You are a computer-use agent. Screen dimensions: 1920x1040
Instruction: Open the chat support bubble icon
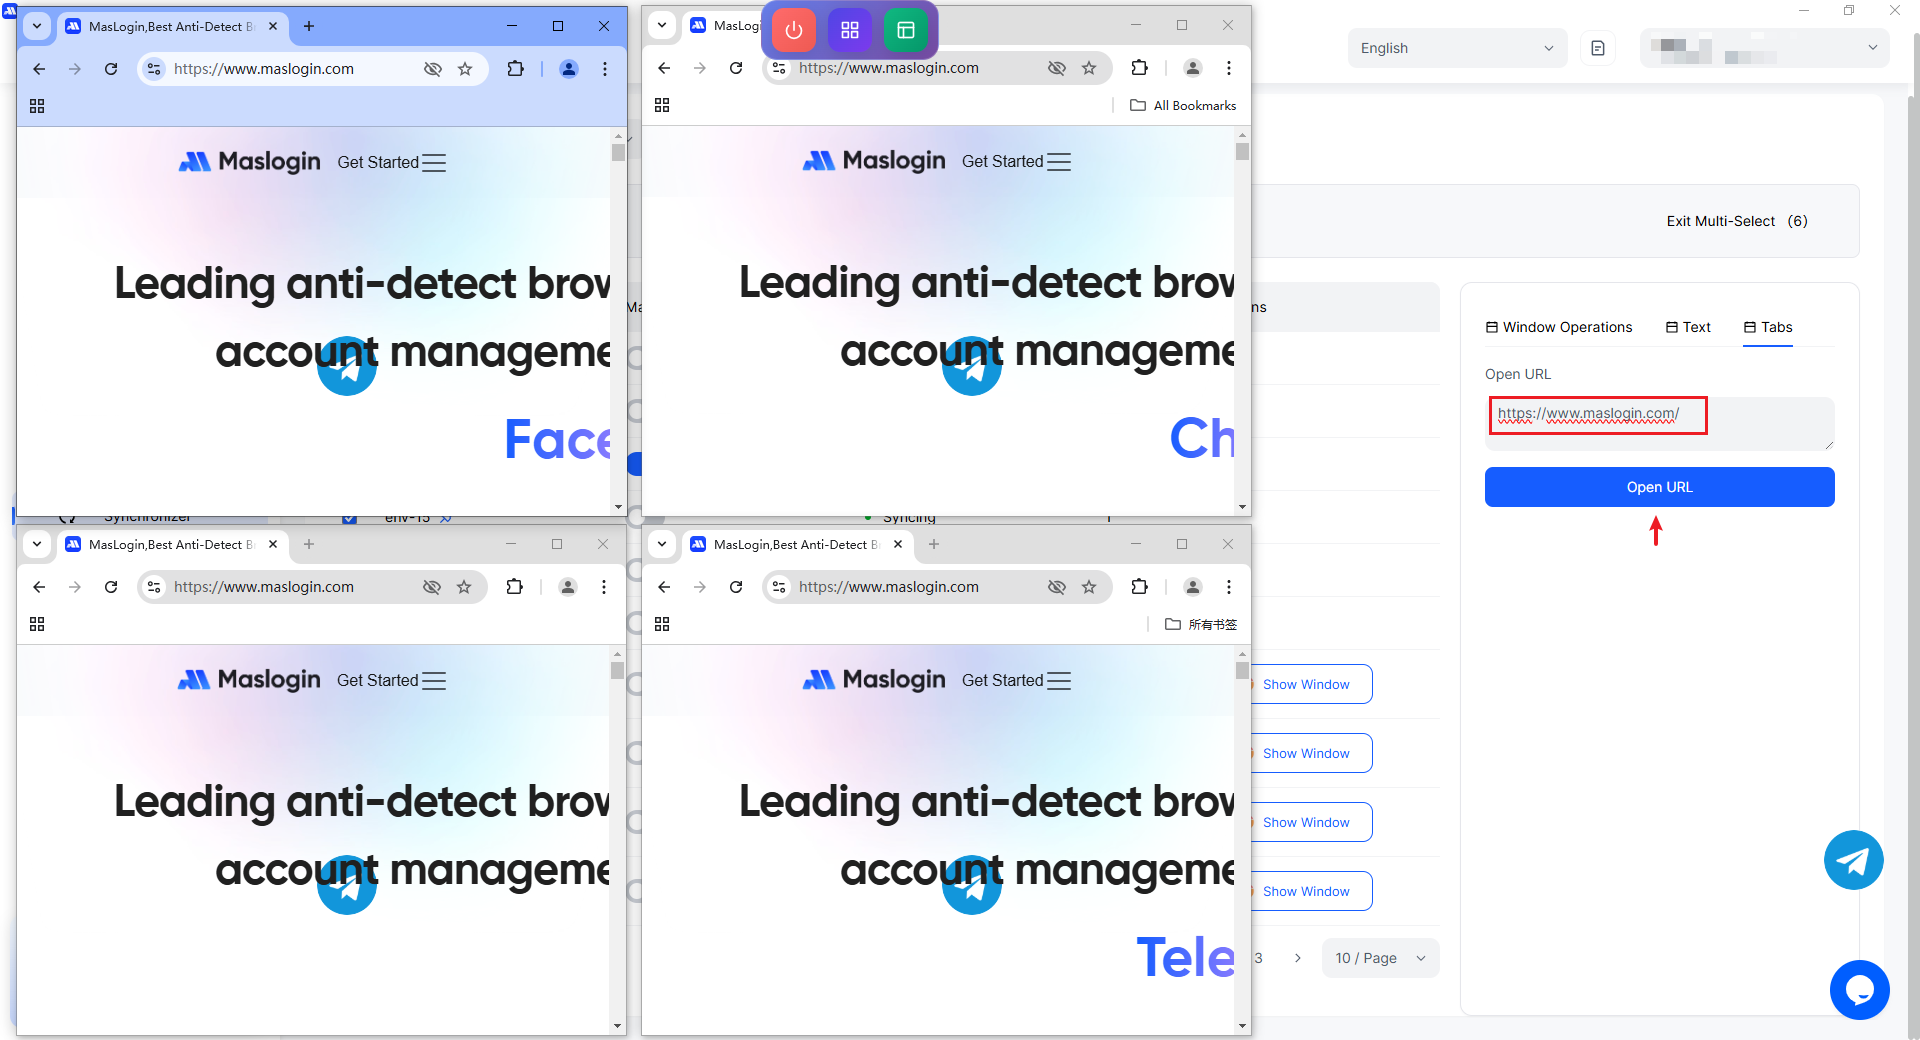pyautogui.click(x=1859, y=990)
